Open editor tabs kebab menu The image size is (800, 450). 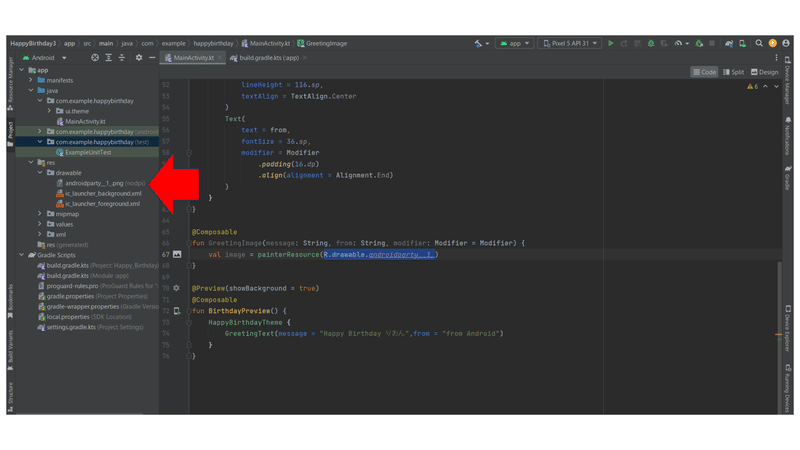(777, 58)
